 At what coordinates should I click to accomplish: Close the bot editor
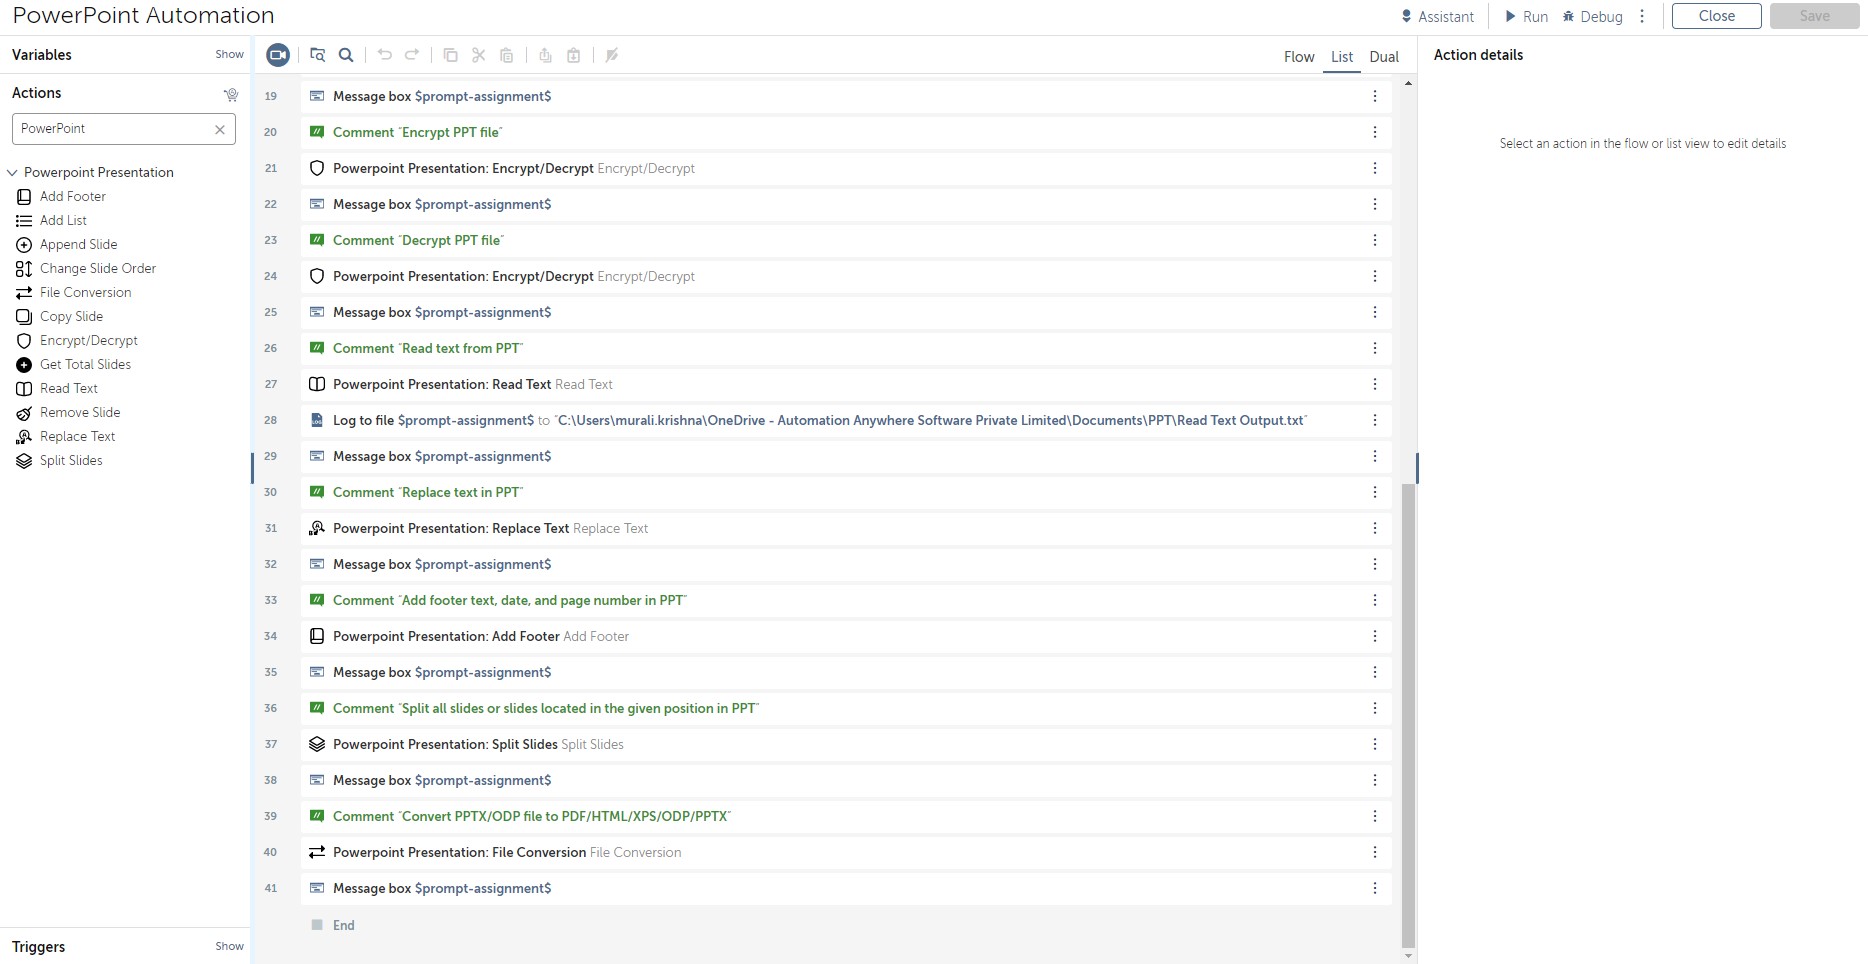pos(1716,16)
